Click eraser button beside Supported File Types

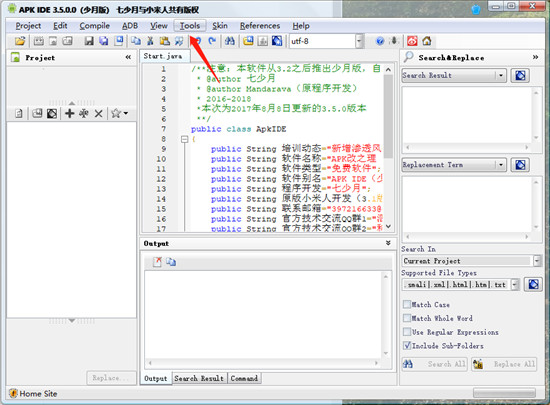tap(533, 284)
